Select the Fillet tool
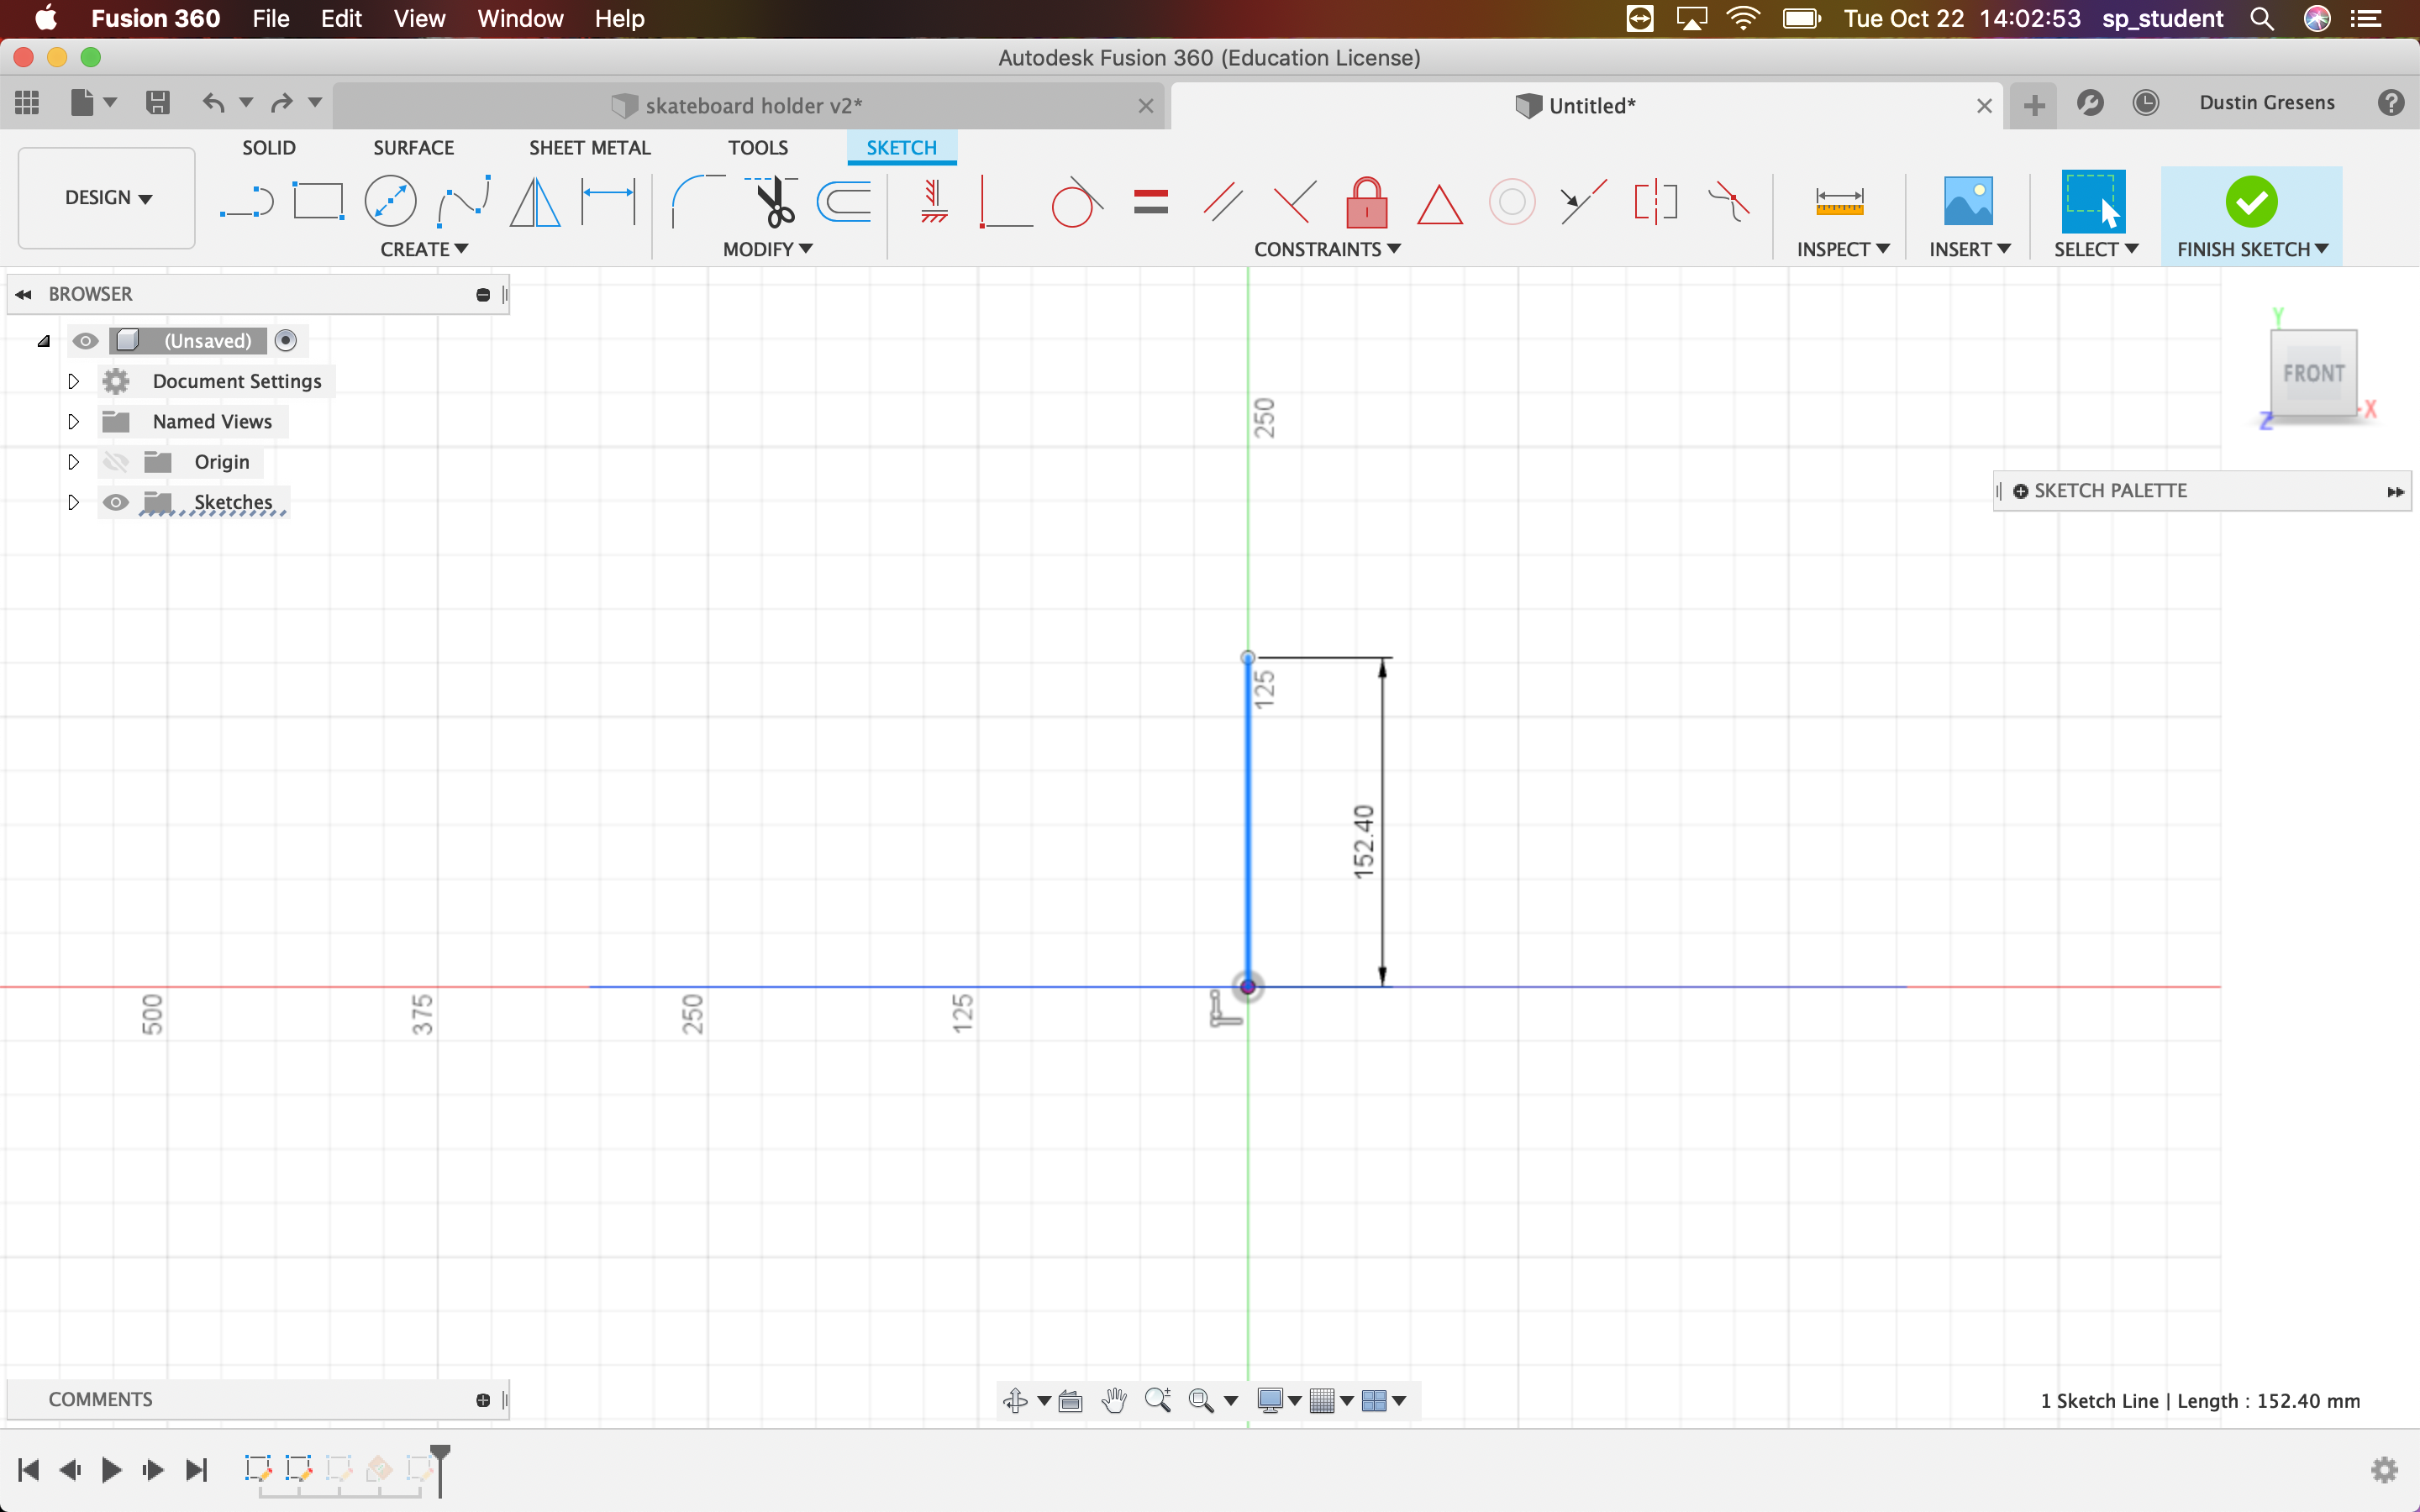The height and width of the screenshot is (1512, 2420). (x=697, y=201)
